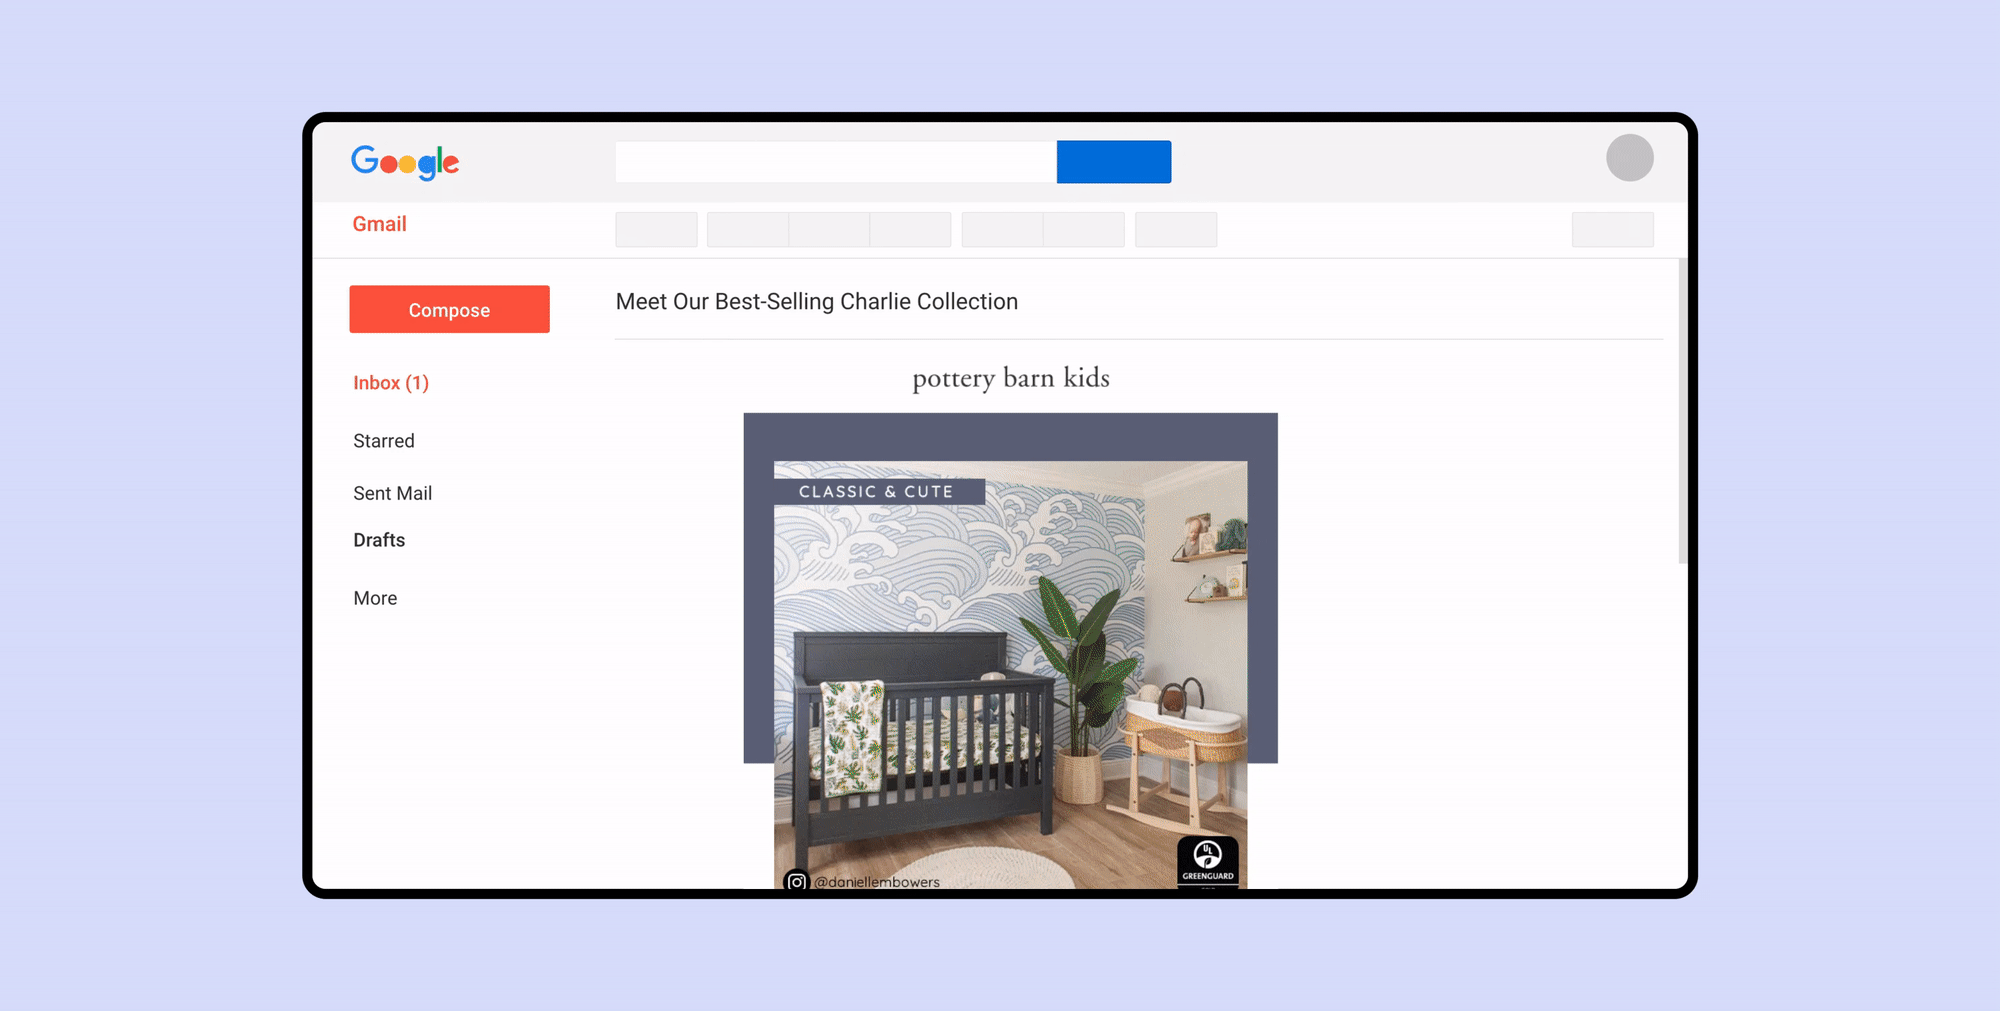Click the GREENGUARD certification badge
The width and height of the screenshot is (2000, 1011).
click(x=1208, y=861)
